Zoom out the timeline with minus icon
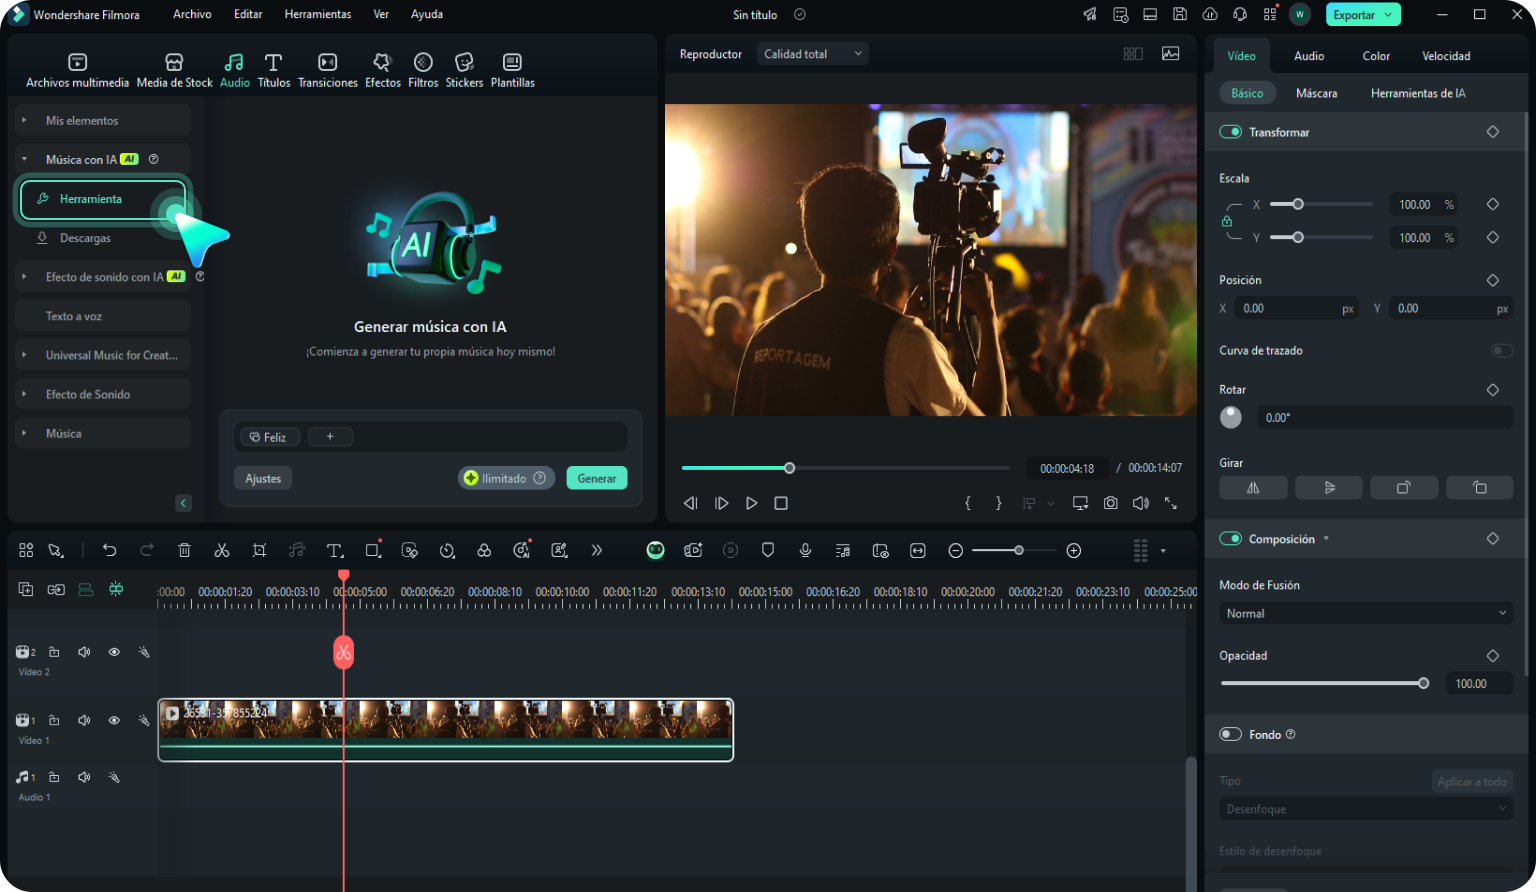Viewport: 1536px width, 892px height. click(956, 550)
